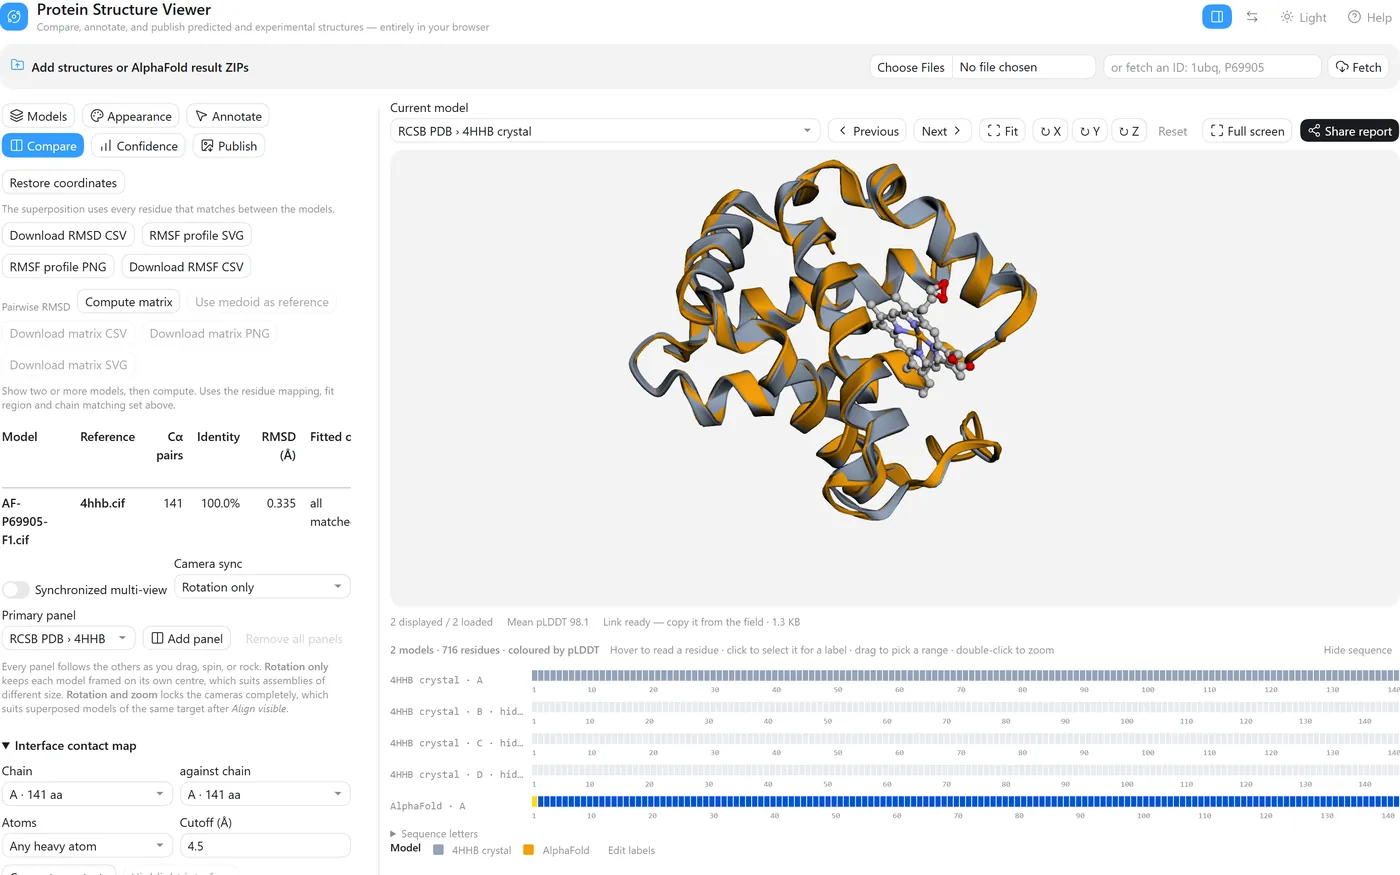The image size is (1400, 875).
Task: Open the against chain dropdown
Action: click(265, 794)
